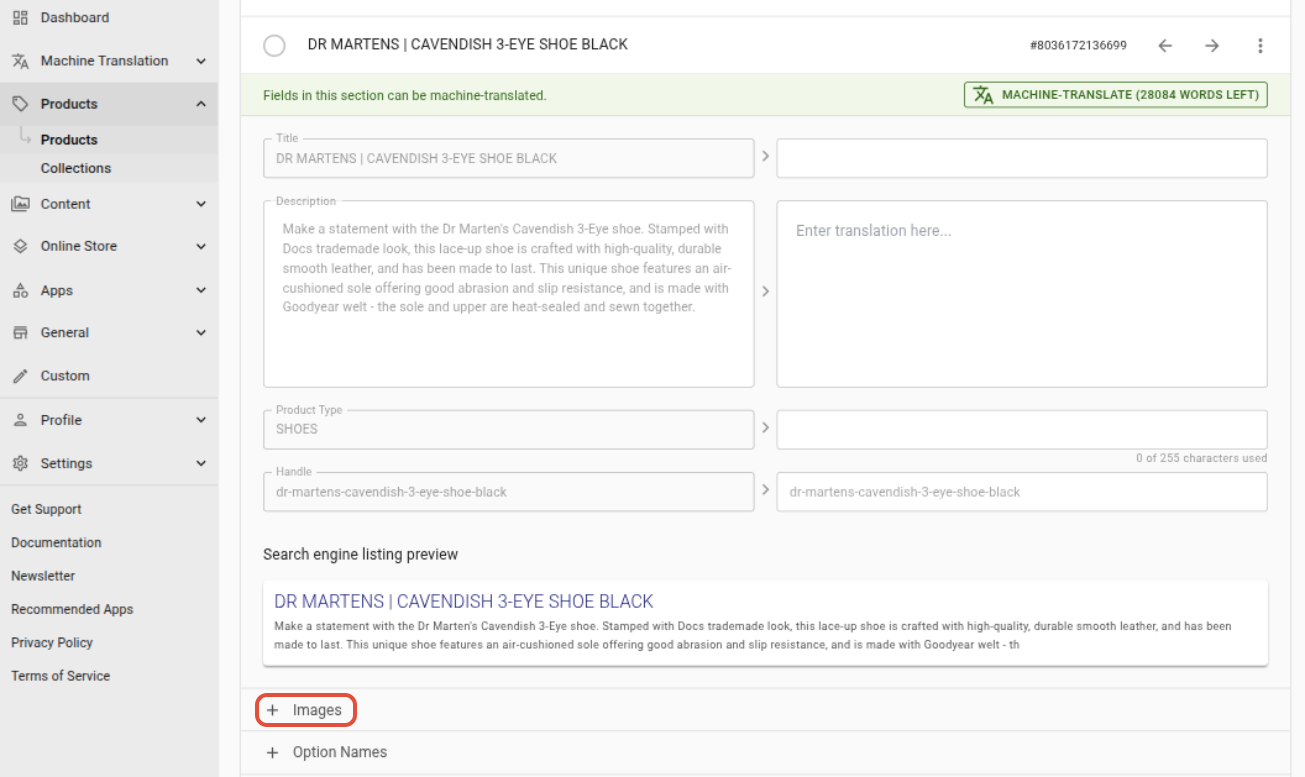This screenshot has height=777, width=1305.
Task: Open the Recommended Apps link
Action: 72,608
